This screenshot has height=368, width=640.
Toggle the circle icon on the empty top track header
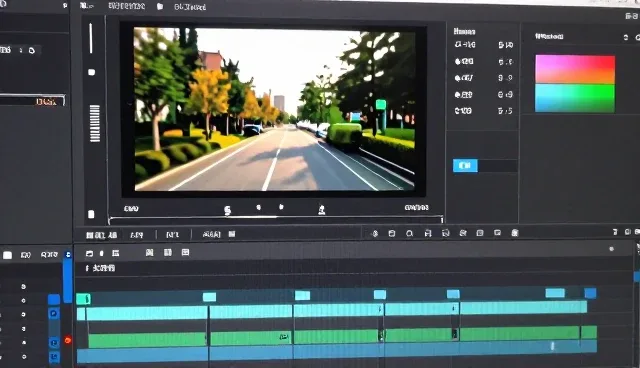(23, 287)
